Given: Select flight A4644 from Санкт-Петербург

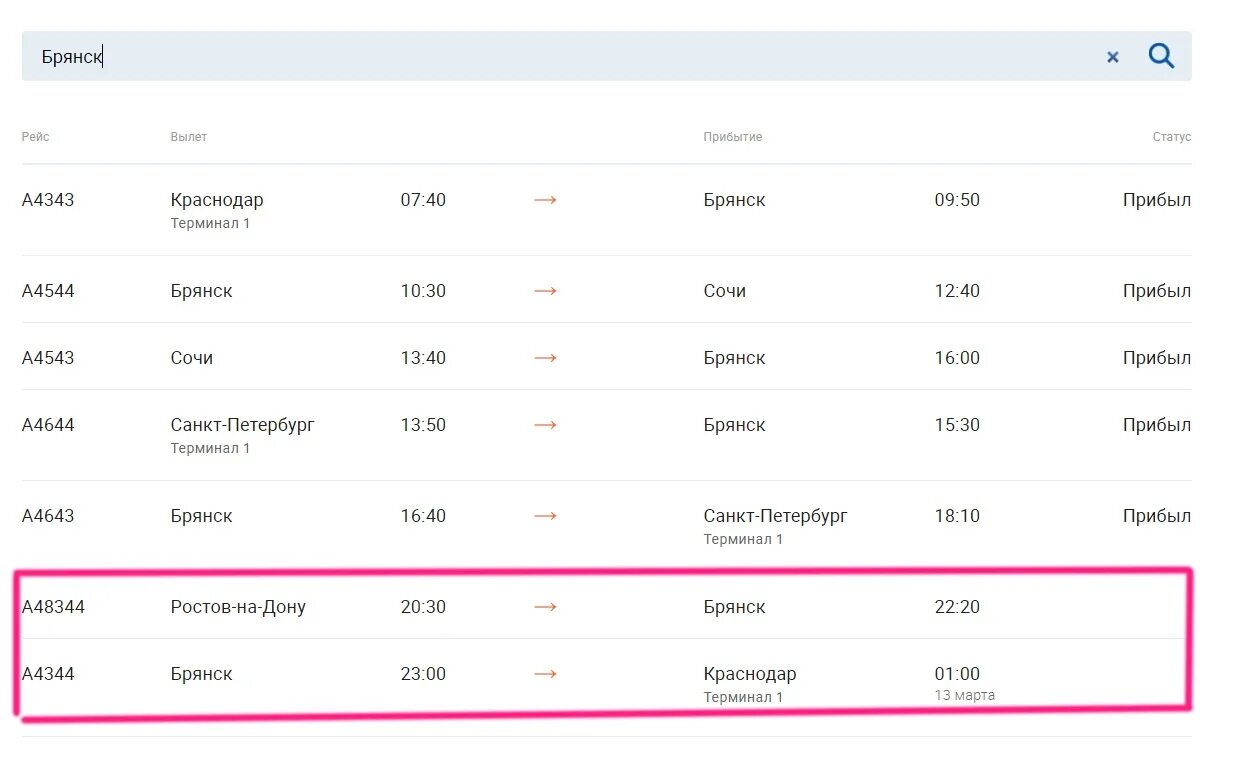Looking at the screenshot, I should pos(606,435).
